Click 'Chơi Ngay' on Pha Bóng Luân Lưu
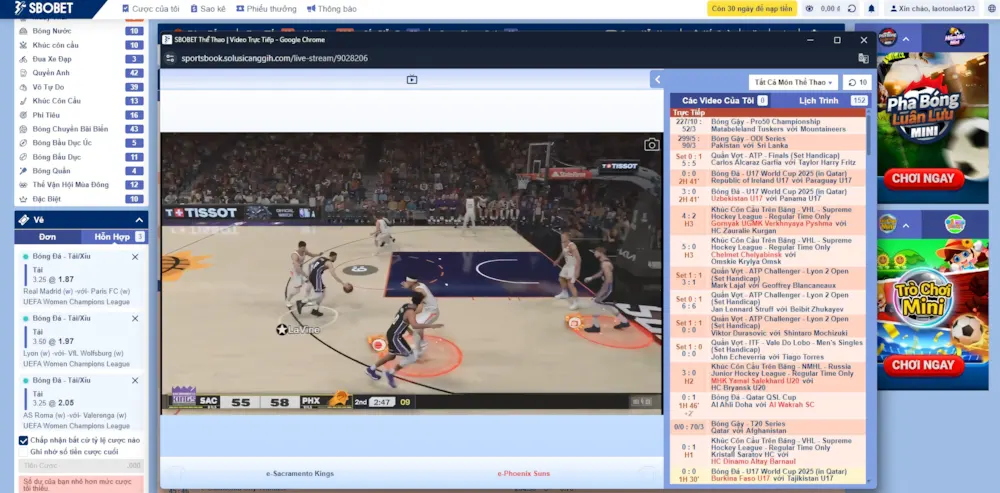 click(923, 178)
